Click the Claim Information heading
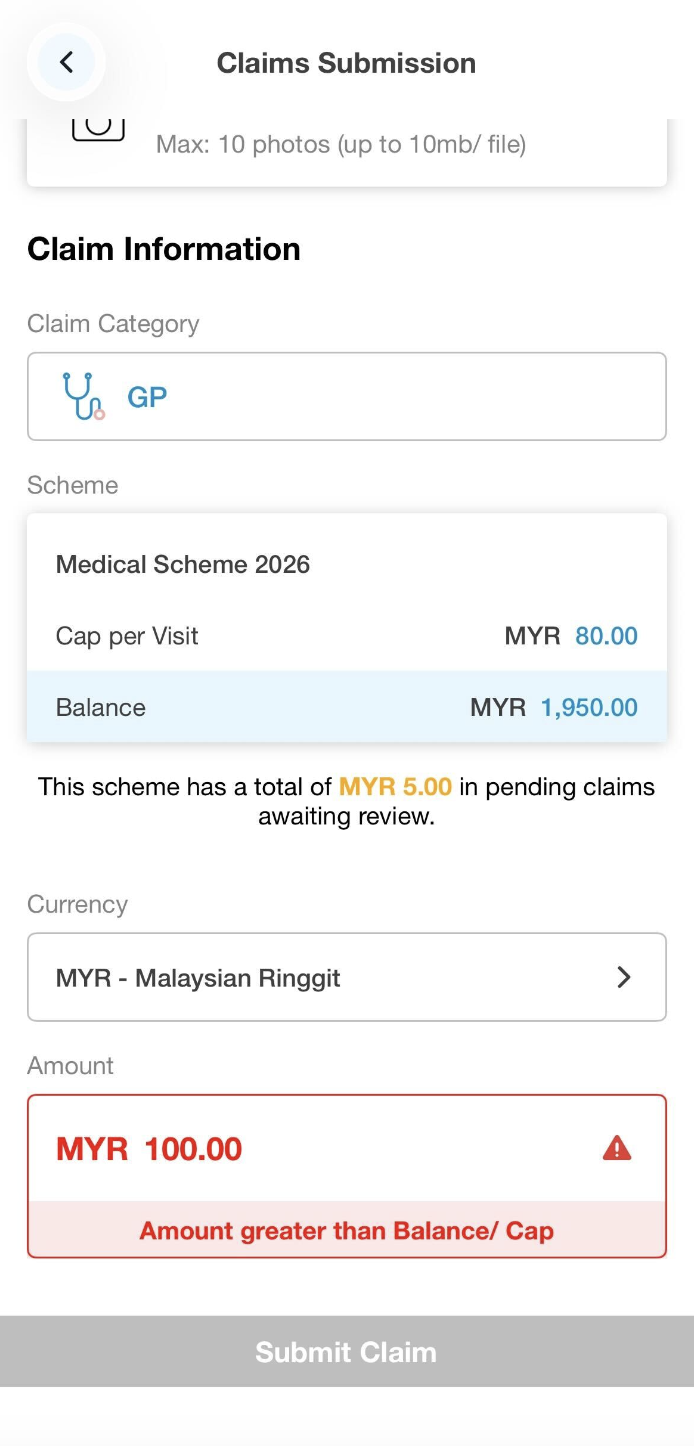This screenshot has height=1446, width=694. click(164, 249)
